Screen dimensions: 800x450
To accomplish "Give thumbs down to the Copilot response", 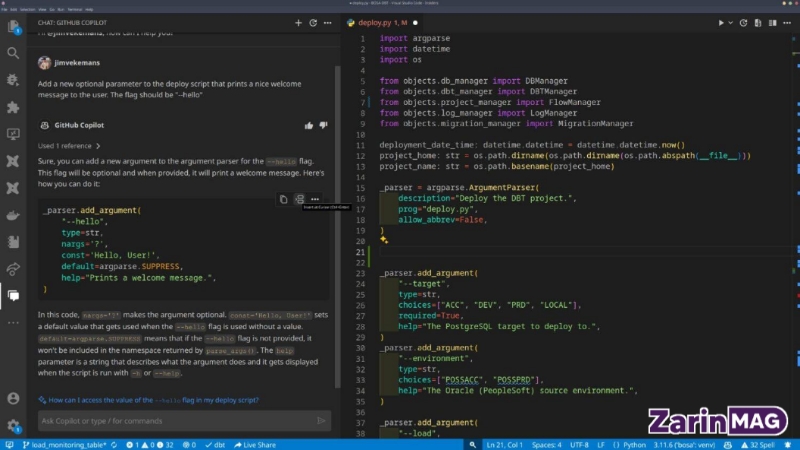I will [323, 126].
